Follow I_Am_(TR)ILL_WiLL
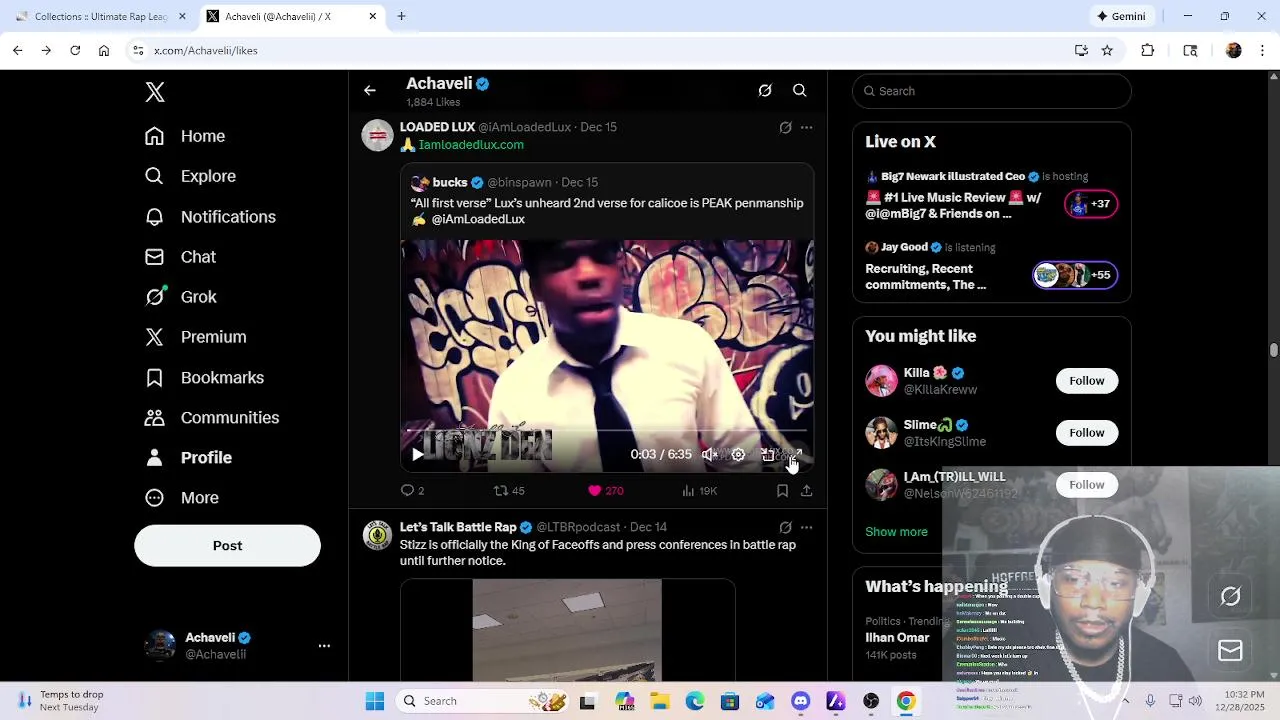This screenshot has width=1280, height=720. tap(1086, 485)
